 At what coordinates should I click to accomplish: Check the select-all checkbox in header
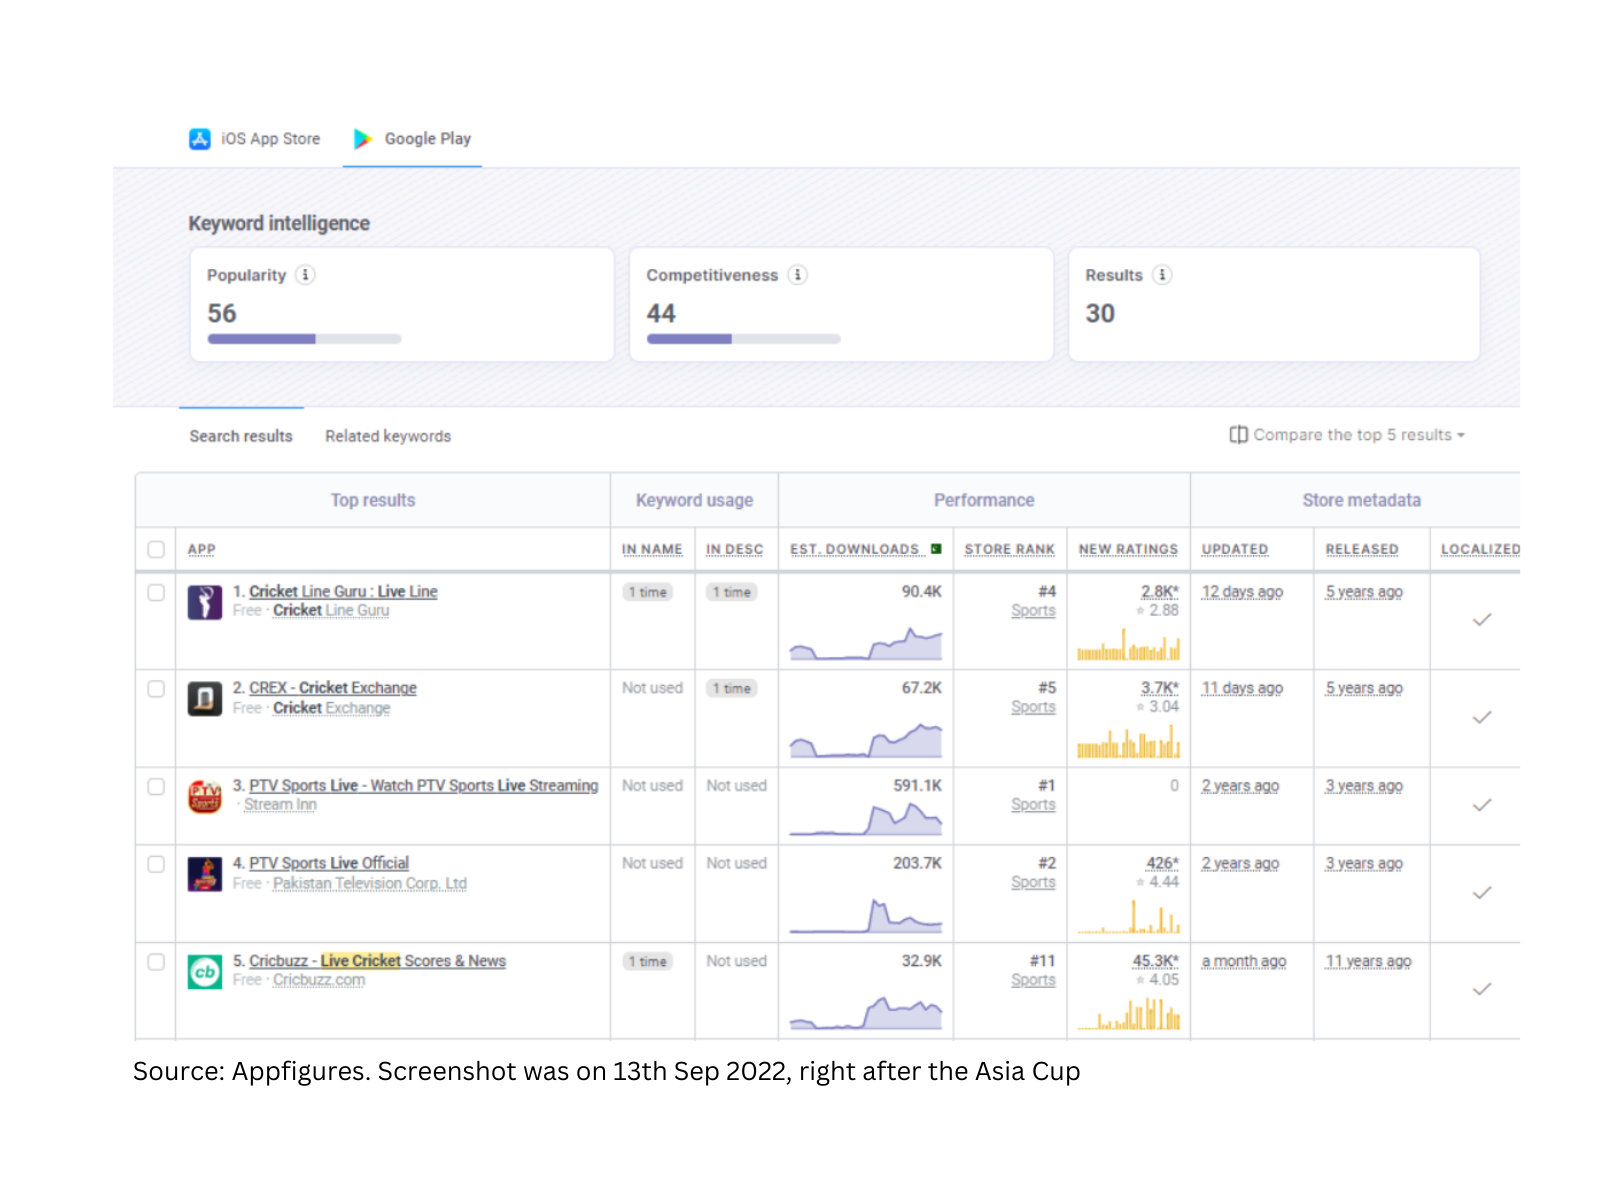tap(156, 549)
